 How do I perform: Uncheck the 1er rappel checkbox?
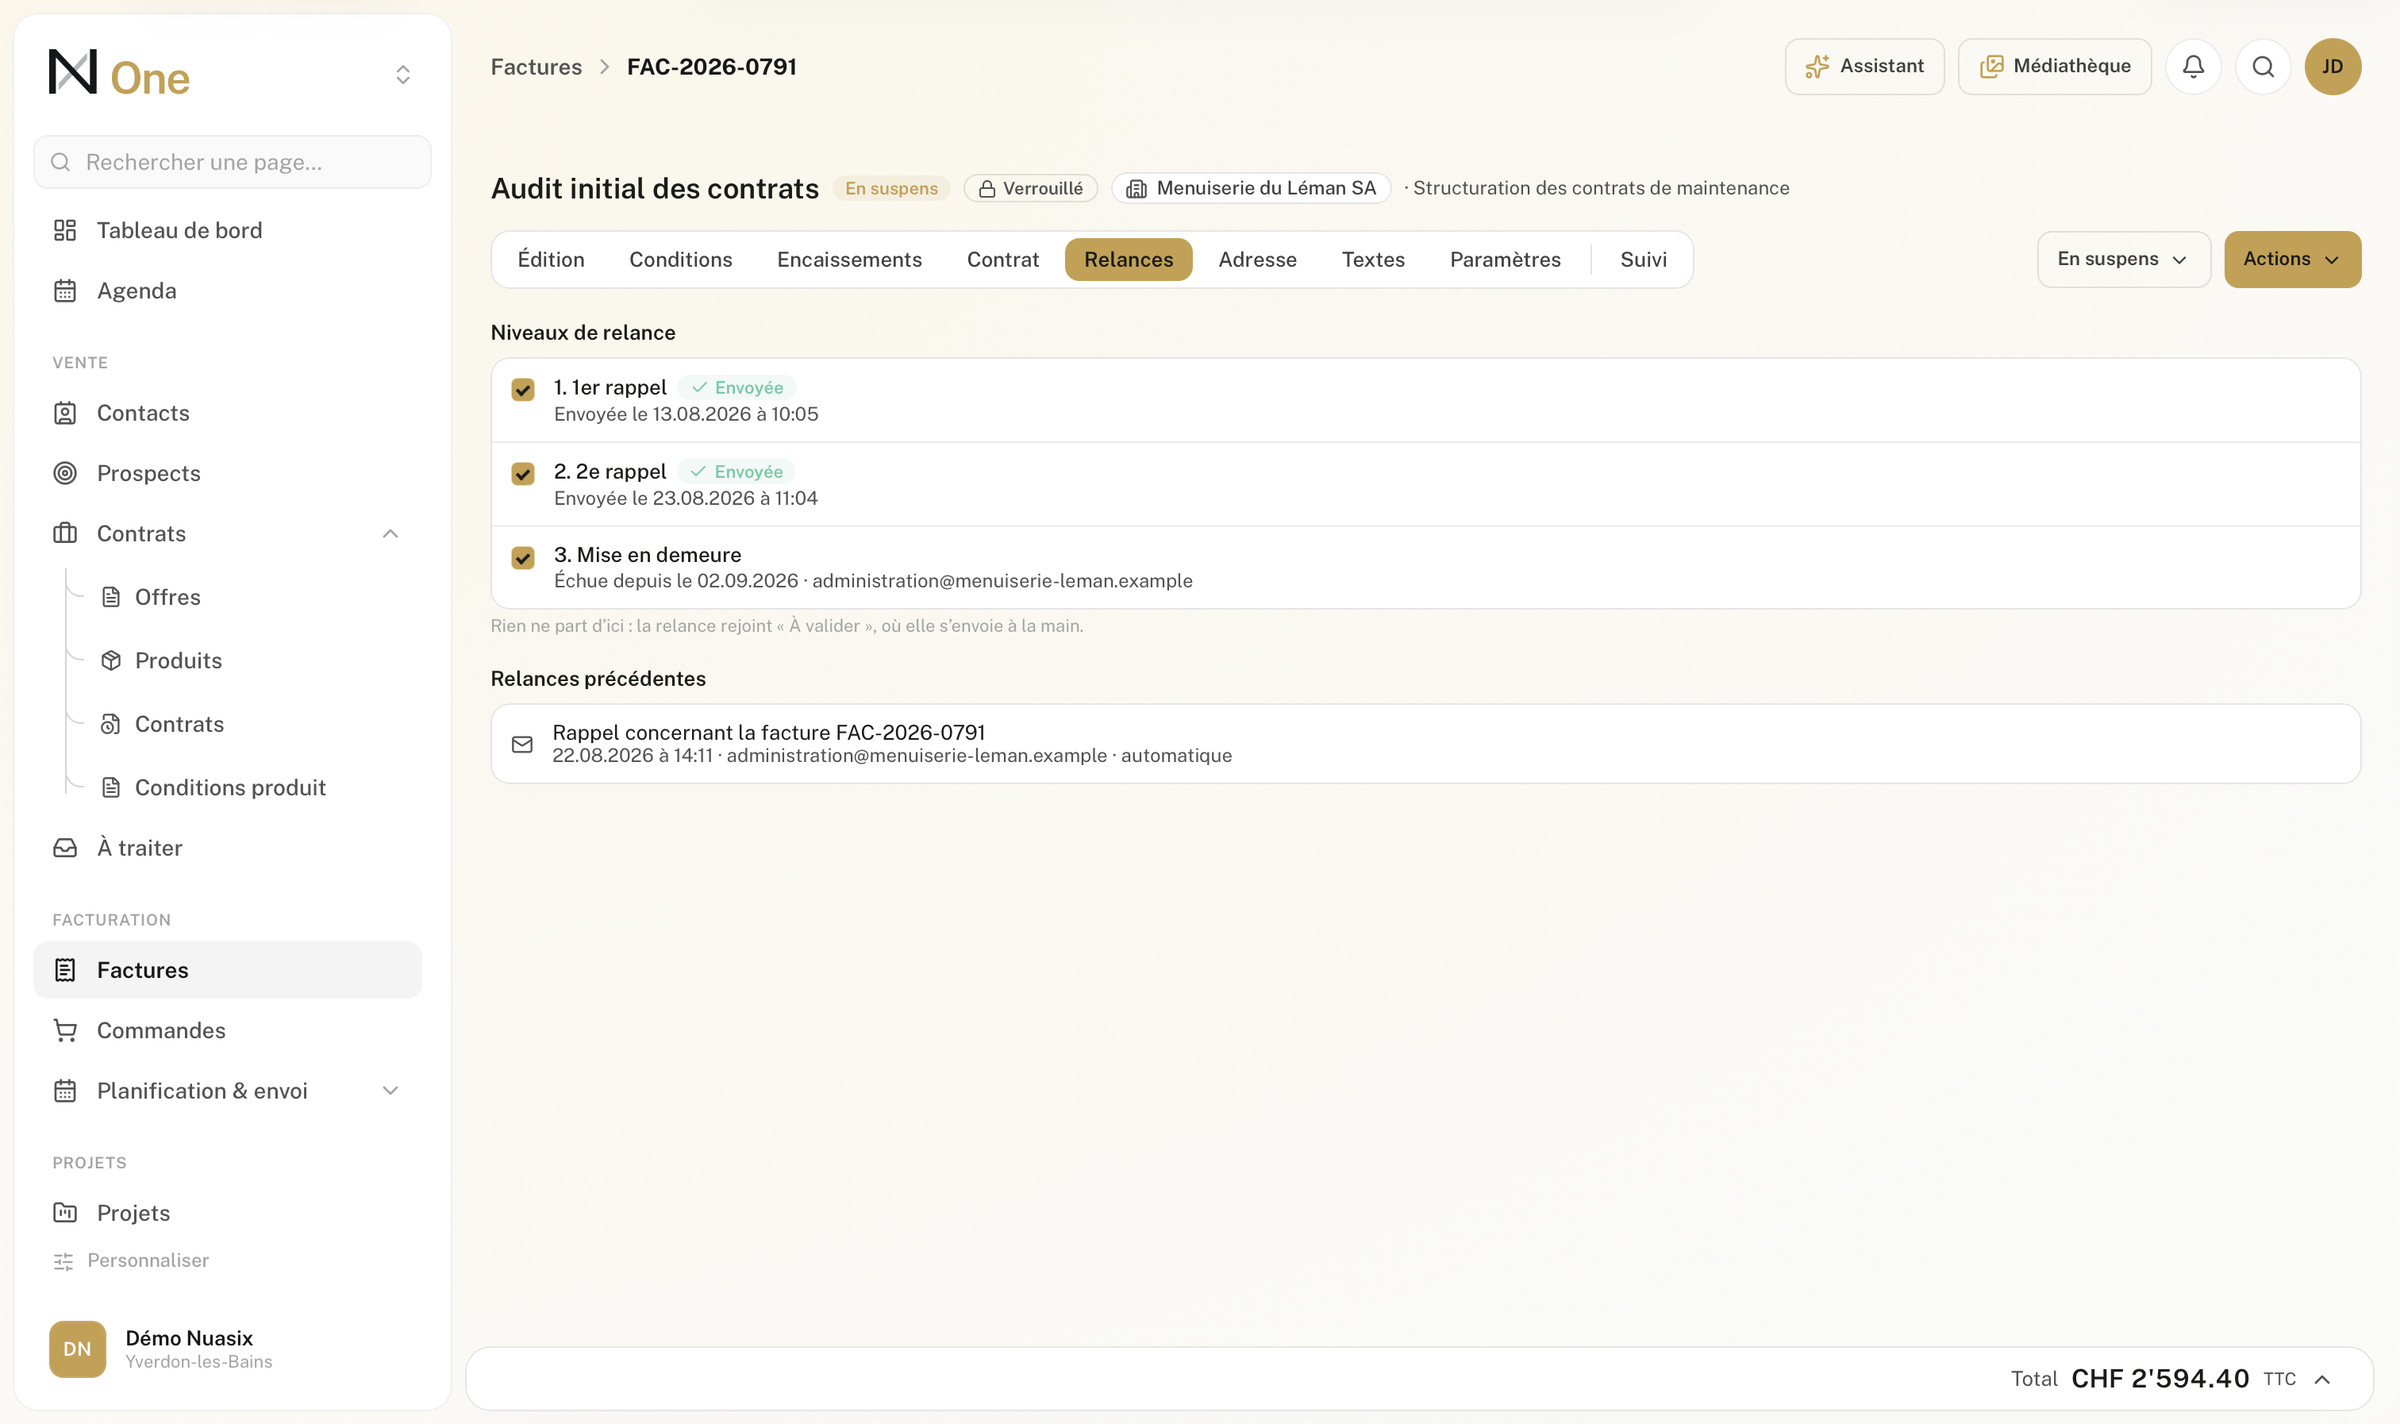523,390
